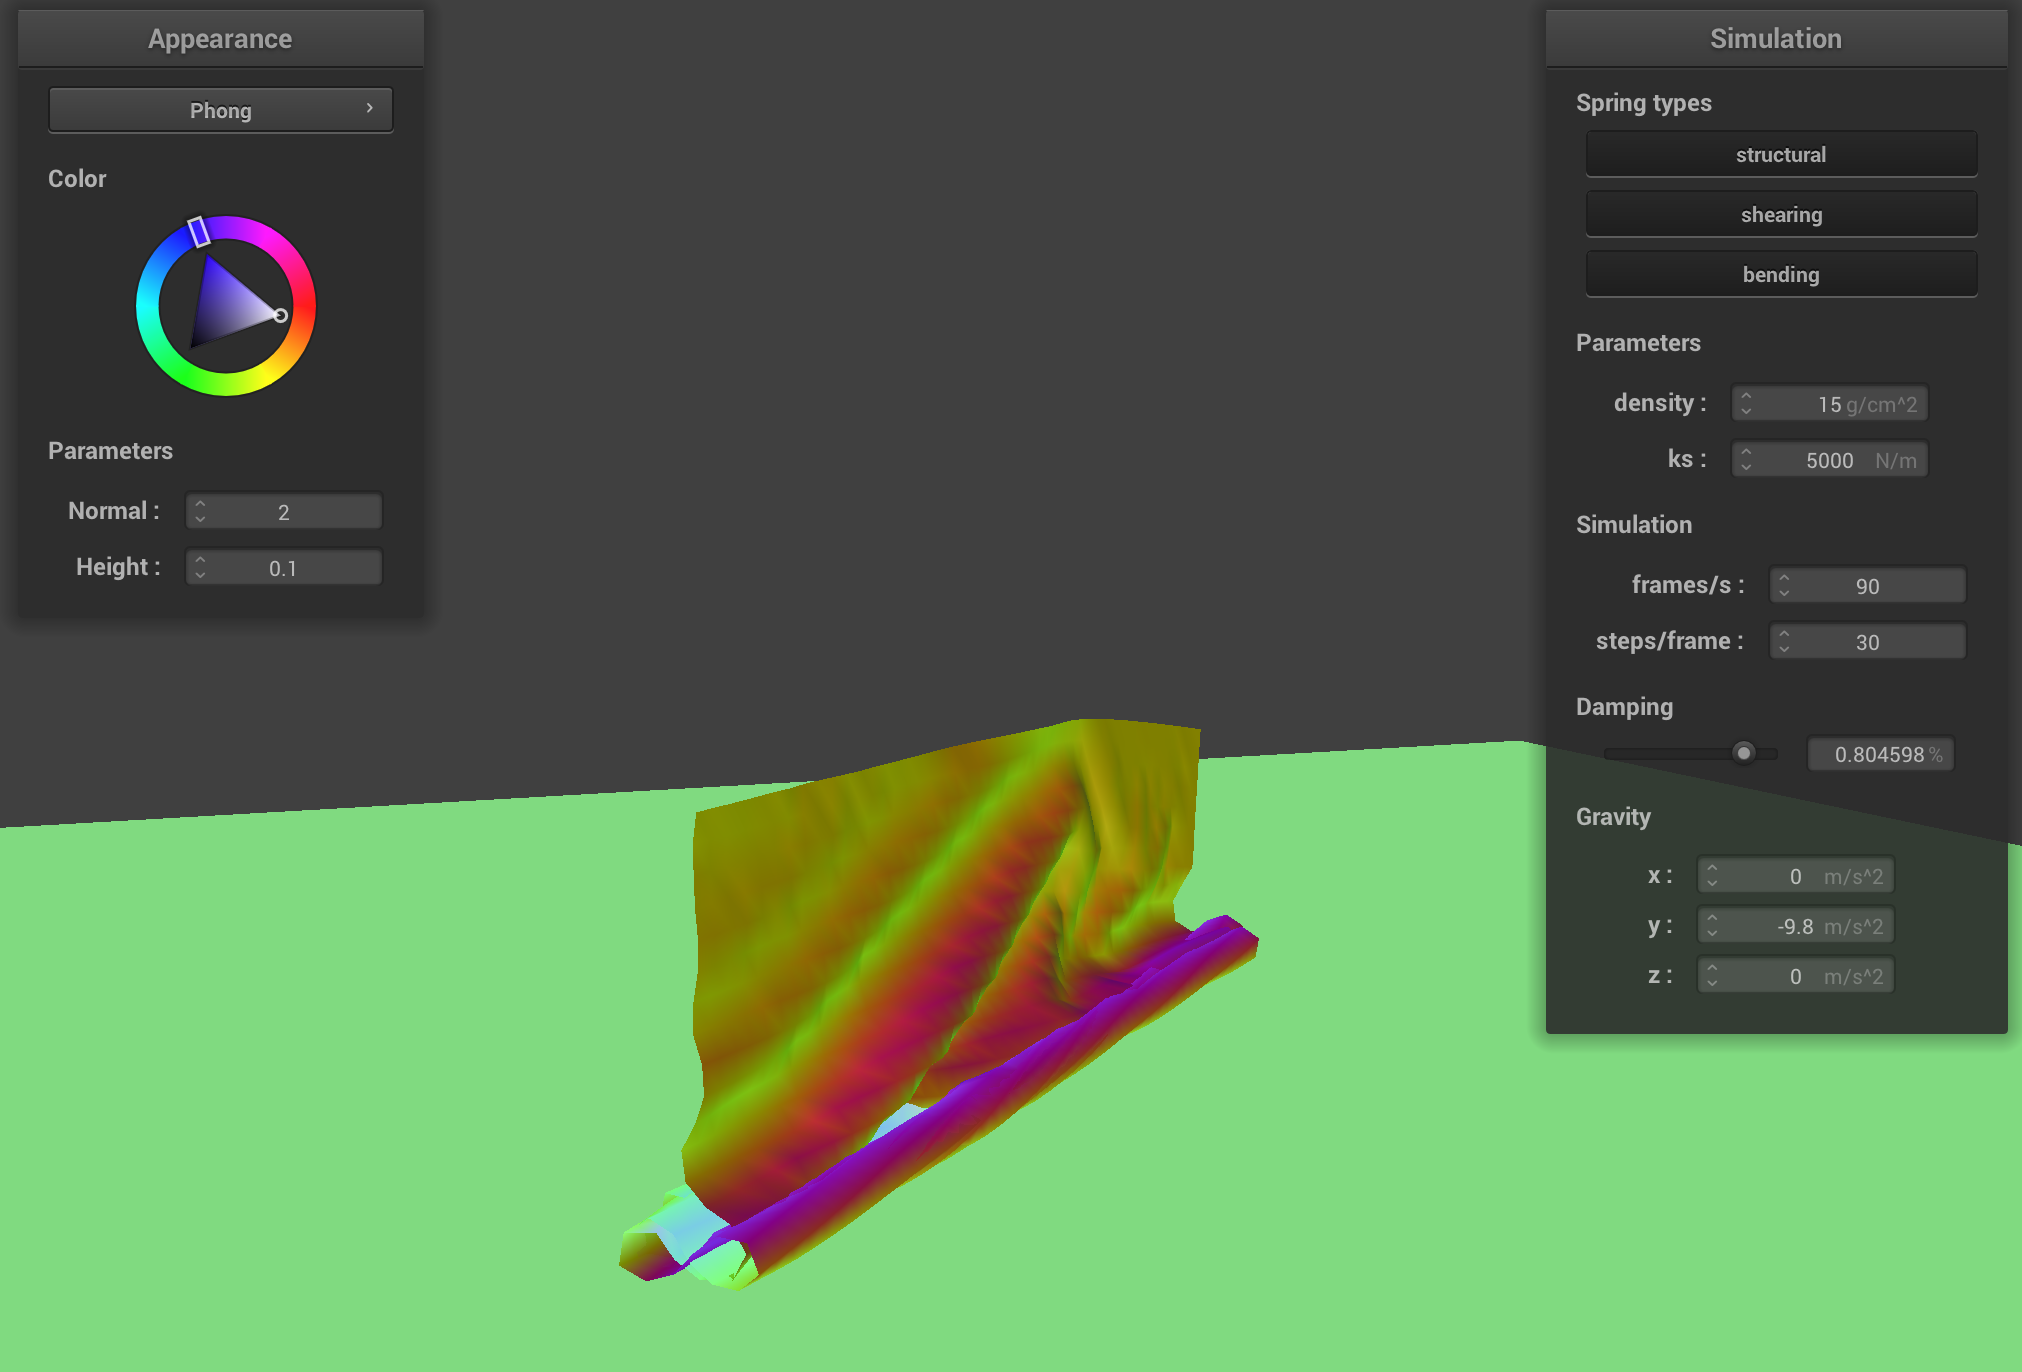Increase Height with its up arrow
The width and height of the screenshot is (2022, 1372).
click(200, 560)
